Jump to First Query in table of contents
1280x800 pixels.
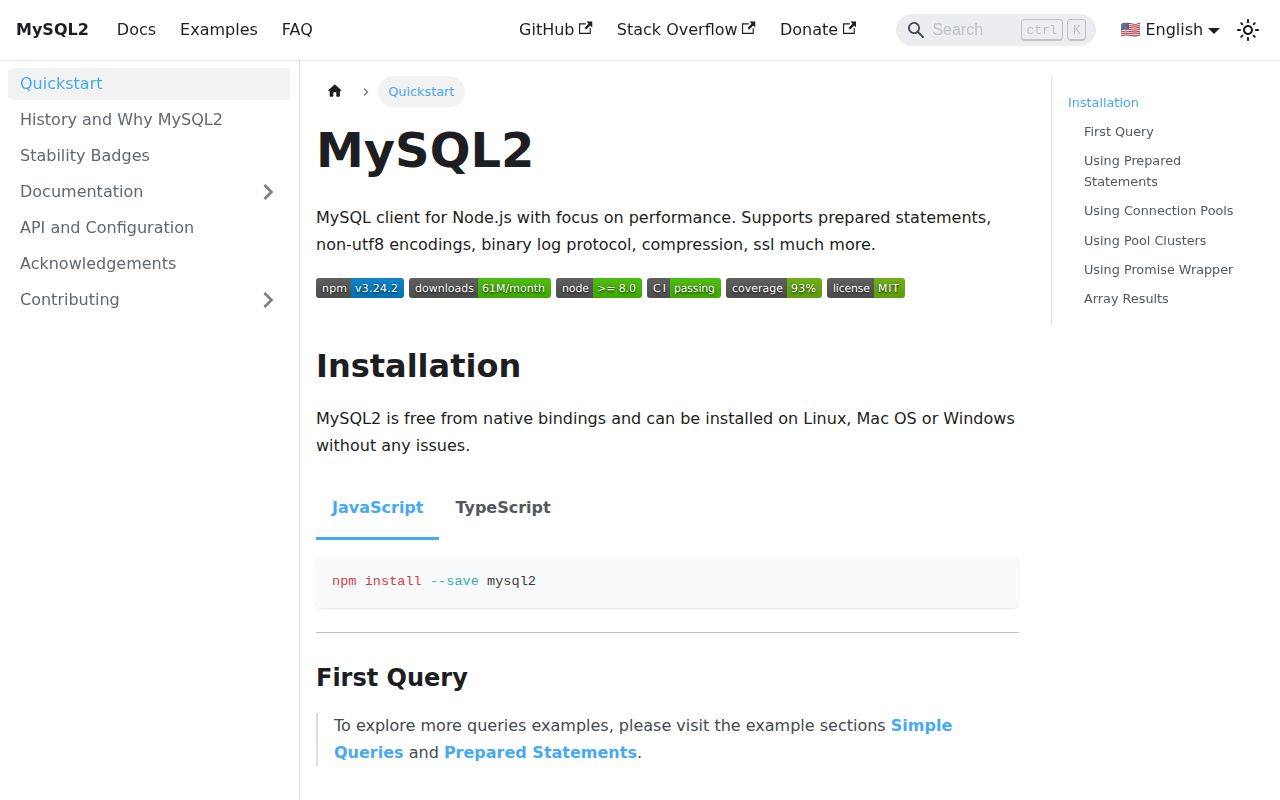click(x=1118, y=131)
